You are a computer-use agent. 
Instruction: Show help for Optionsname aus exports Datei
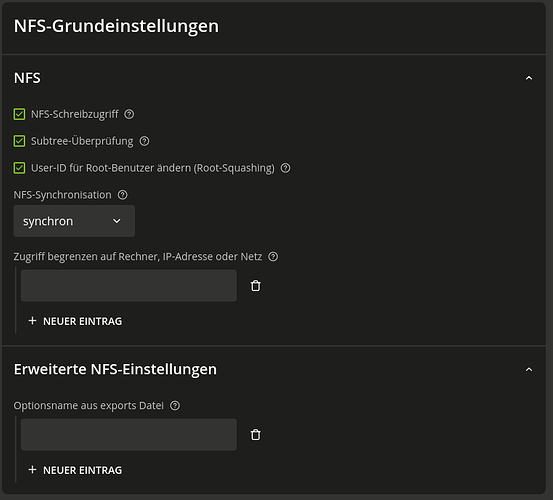pos(175,406)
